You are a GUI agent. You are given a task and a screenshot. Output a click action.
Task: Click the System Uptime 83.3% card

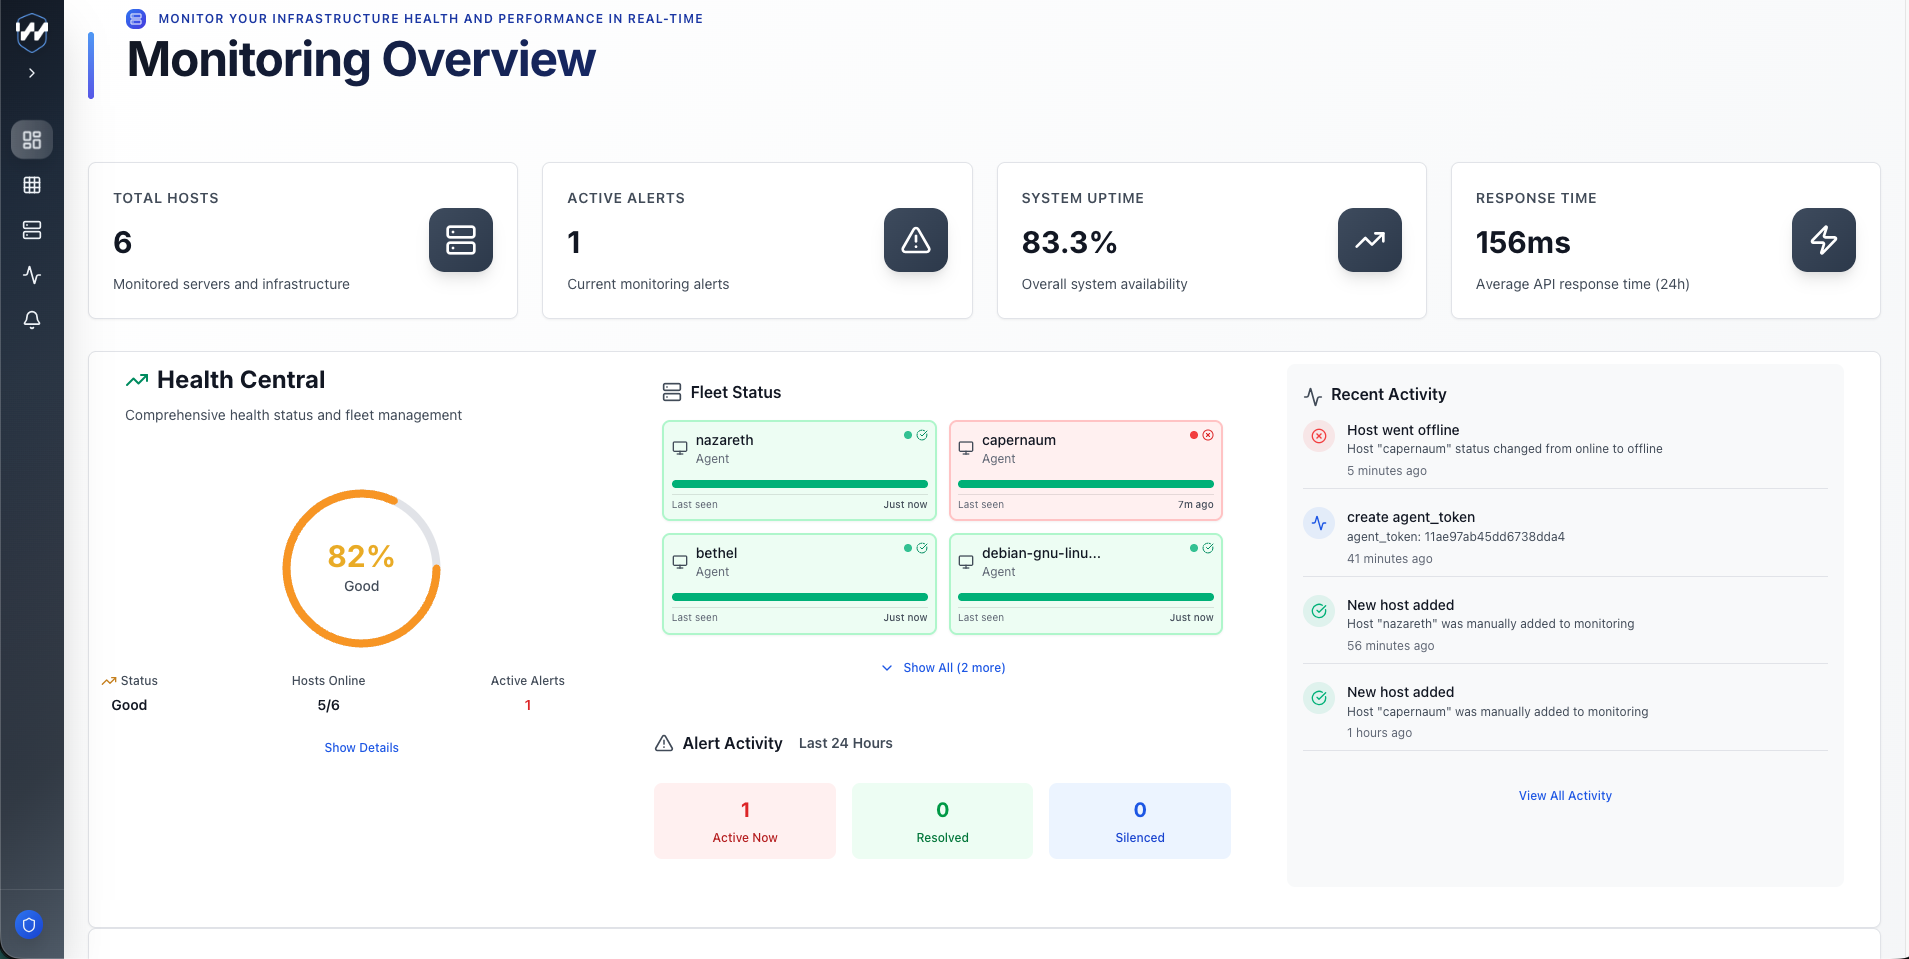pyautogui.click(x=1212, y=241)
